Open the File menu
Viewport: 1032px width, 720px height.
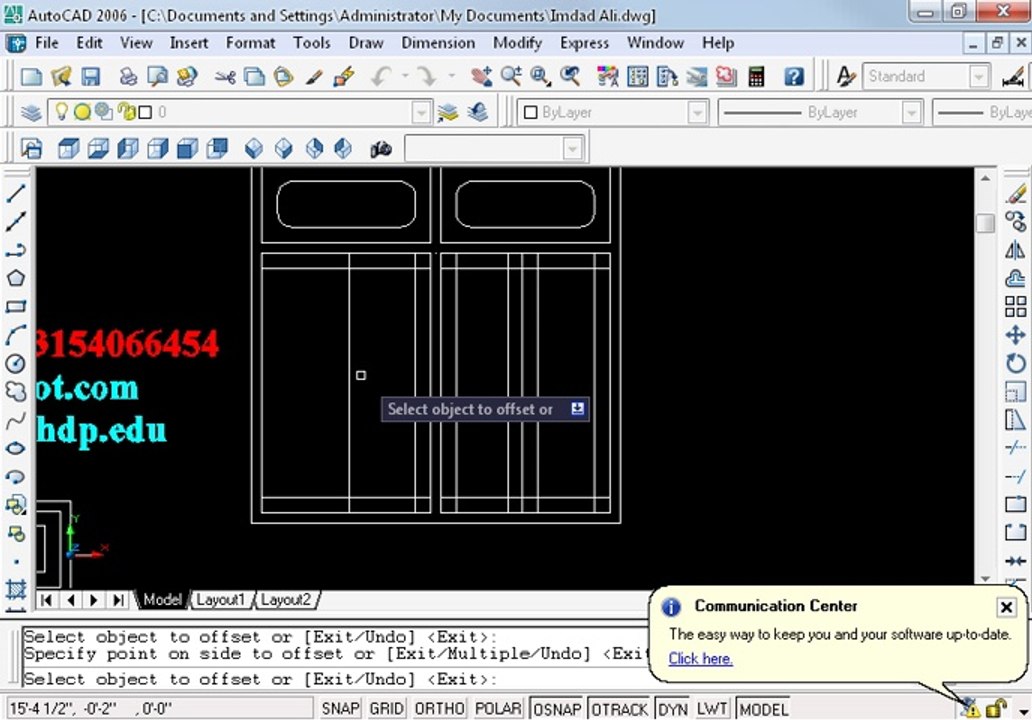click(47, 43)
